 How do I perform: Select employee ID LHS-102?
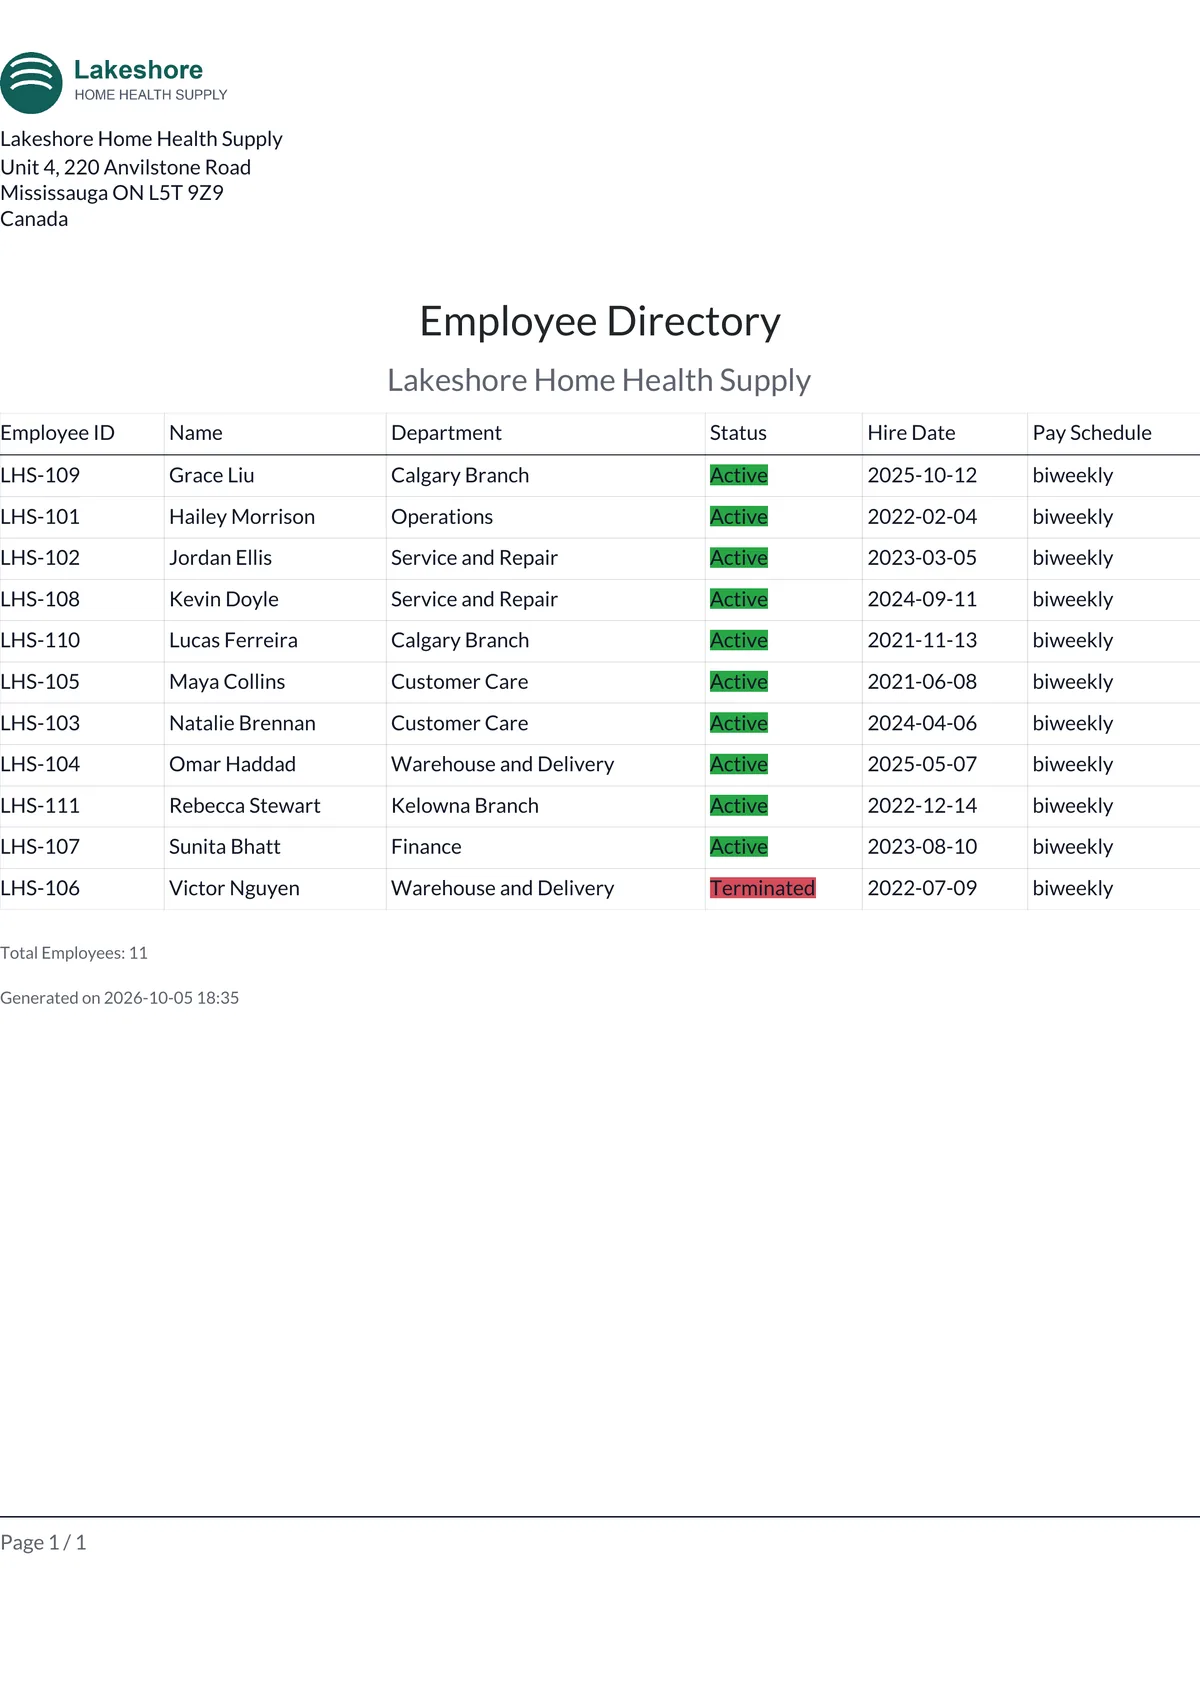(x=40, y=558)
